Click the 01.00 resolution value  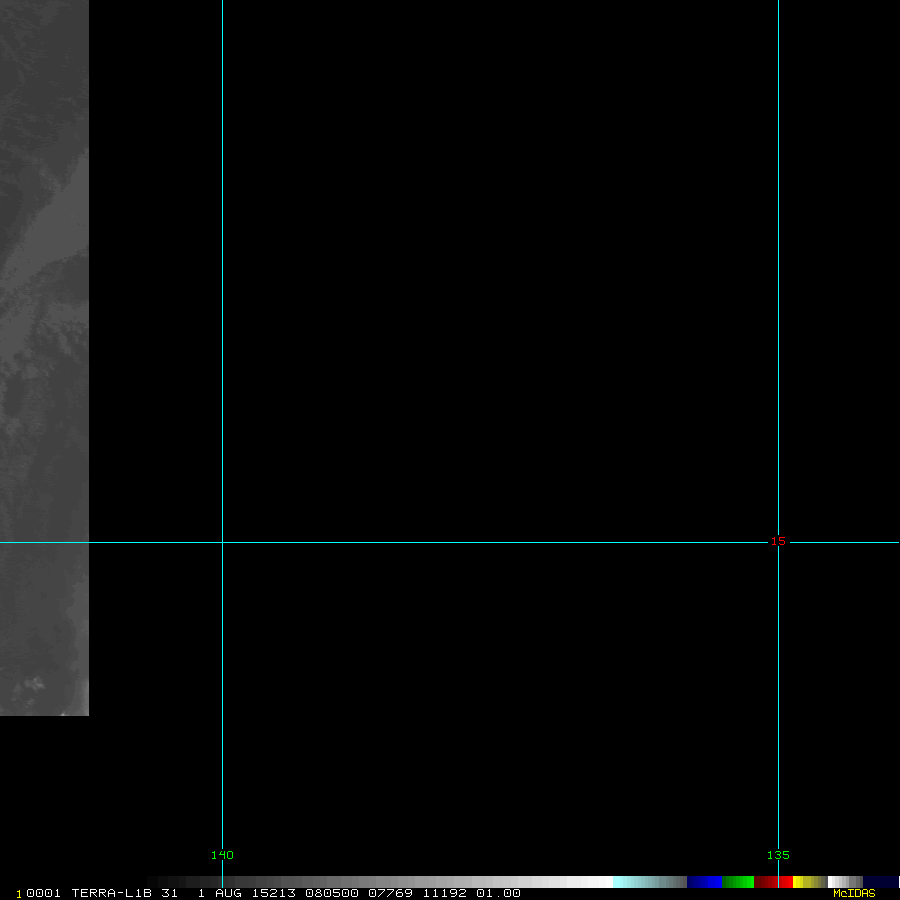coord(498,893)
